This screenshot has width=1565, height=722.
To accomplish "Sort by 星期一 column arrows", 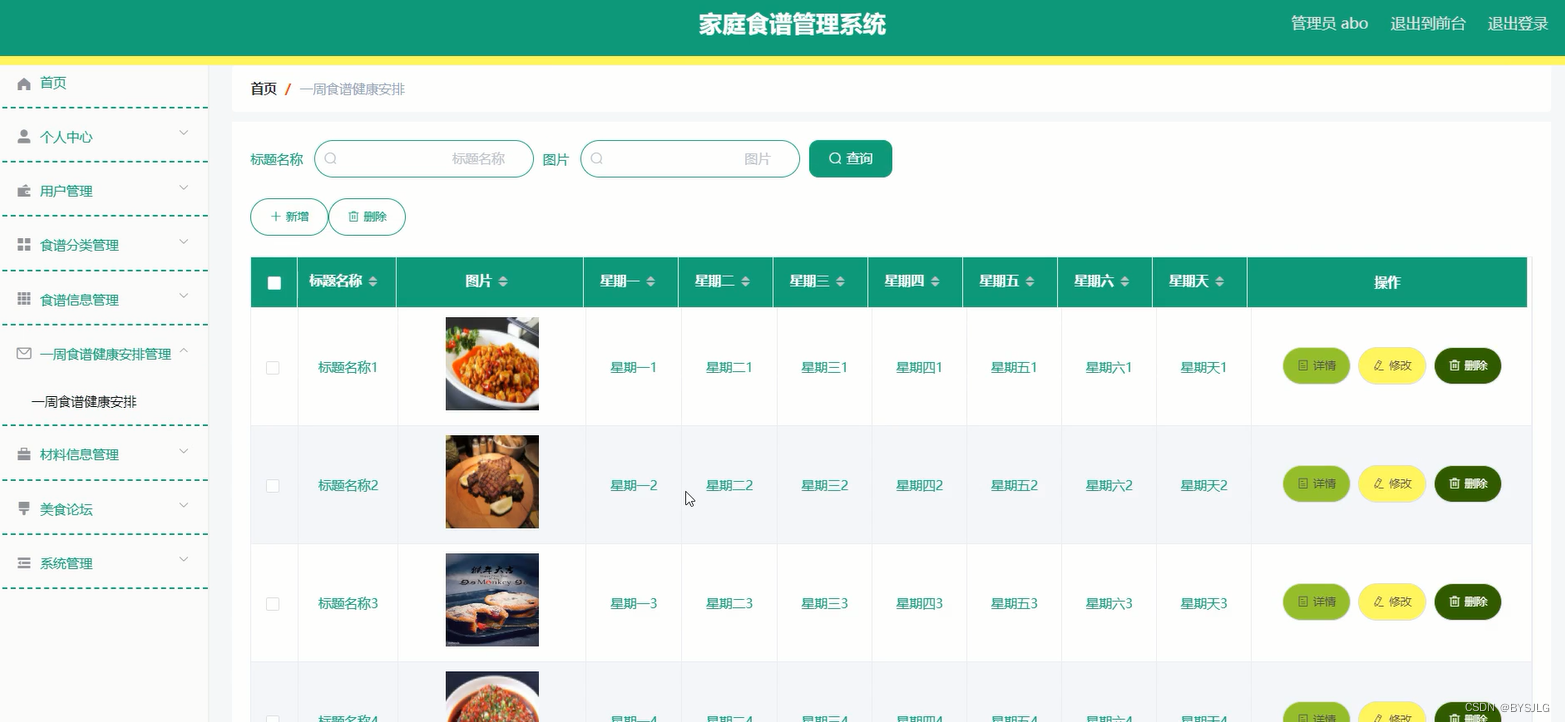I will click(650, 282).
